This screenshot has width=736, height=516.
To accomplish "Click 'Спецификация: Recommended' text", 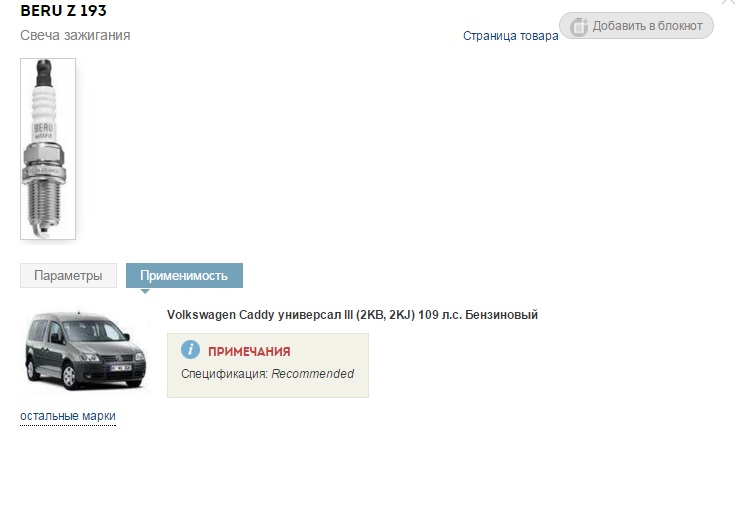I will pos(268,374).
